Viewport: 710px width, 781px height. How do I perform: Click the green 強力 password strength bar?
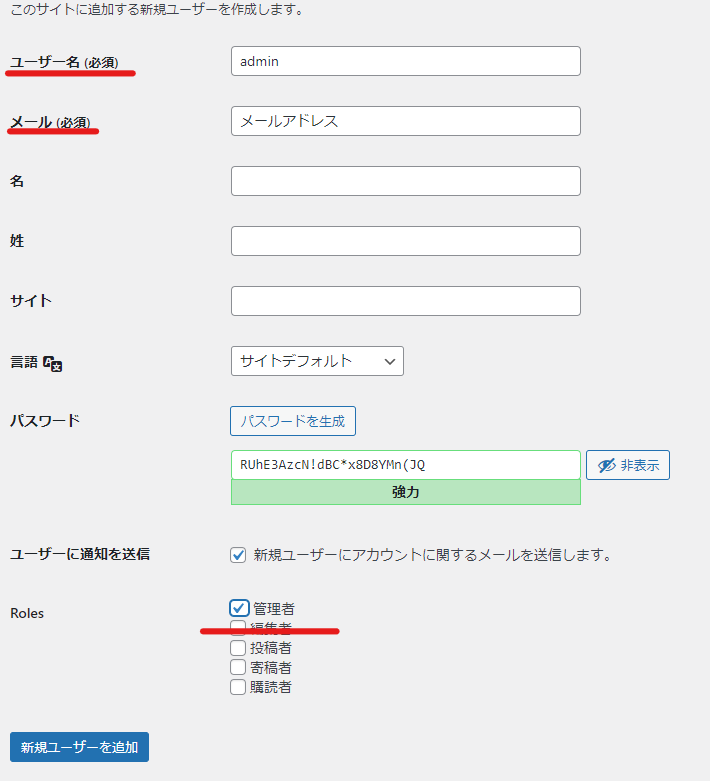click(x=405, y=492)
